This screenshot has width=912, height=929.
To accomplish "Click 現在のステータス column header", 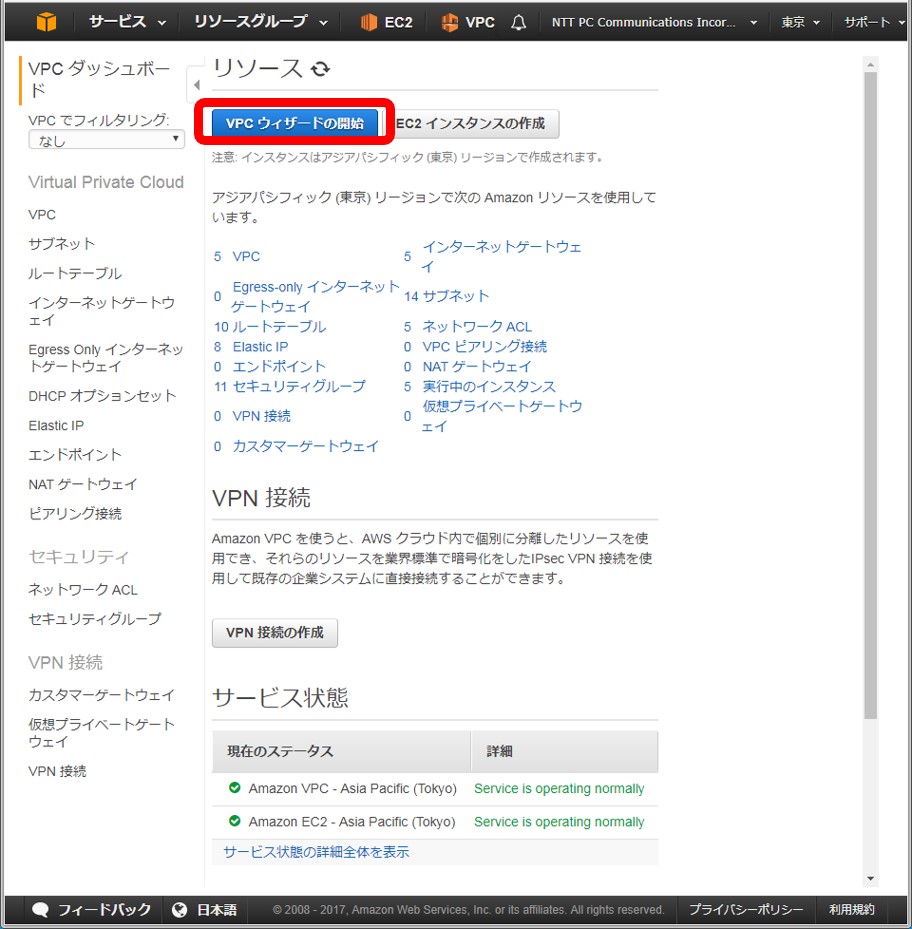I will tap(341, 751).
